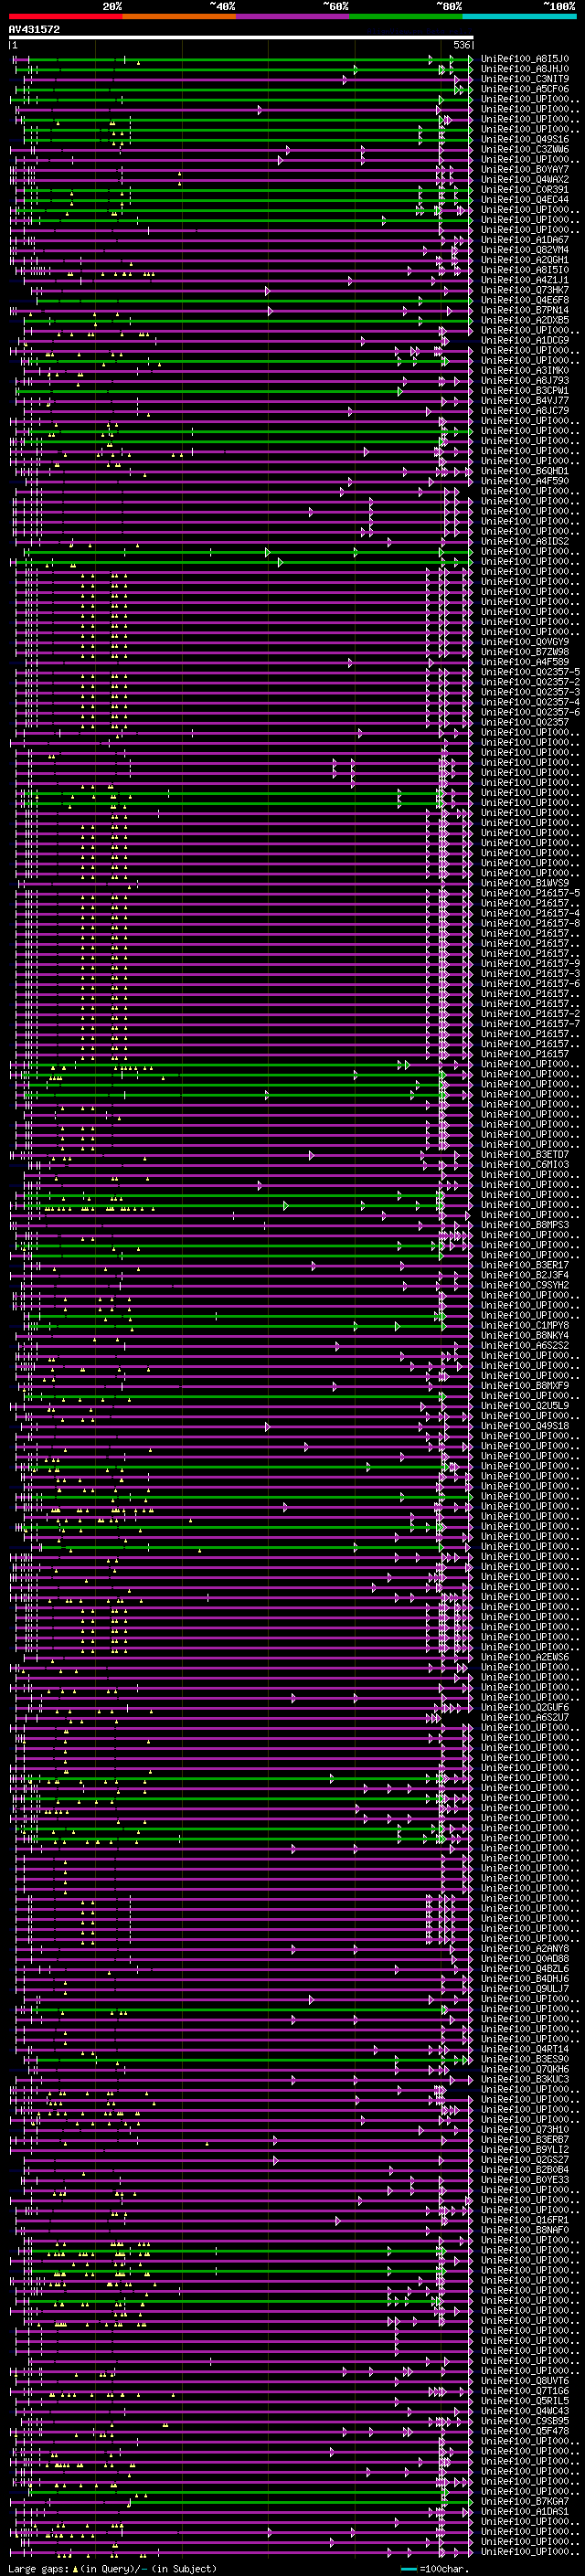Open hit UniRef100_B3CPW1
The height and width of the screenshot is (2576, 585).
tap(524, 390)
